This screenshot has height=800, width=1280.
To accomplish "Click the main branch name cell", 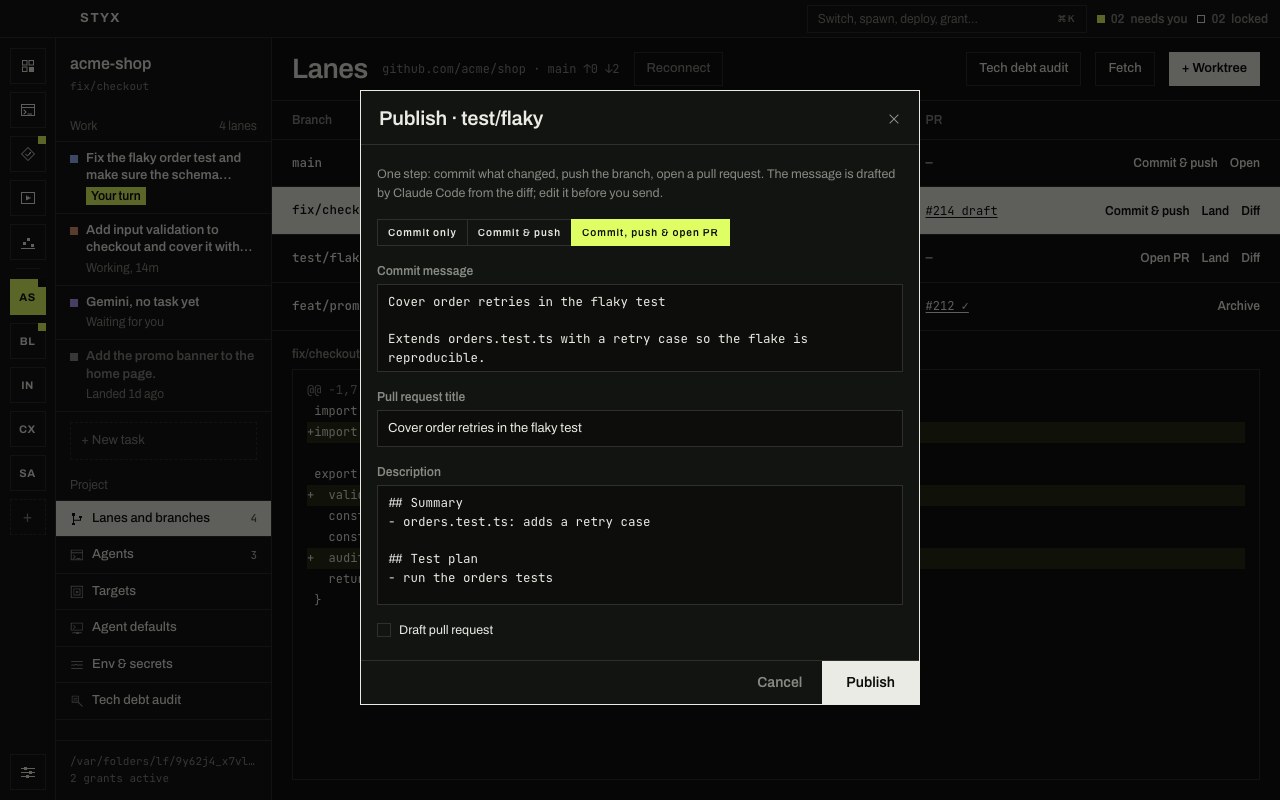I will click(x=307, y=163).
